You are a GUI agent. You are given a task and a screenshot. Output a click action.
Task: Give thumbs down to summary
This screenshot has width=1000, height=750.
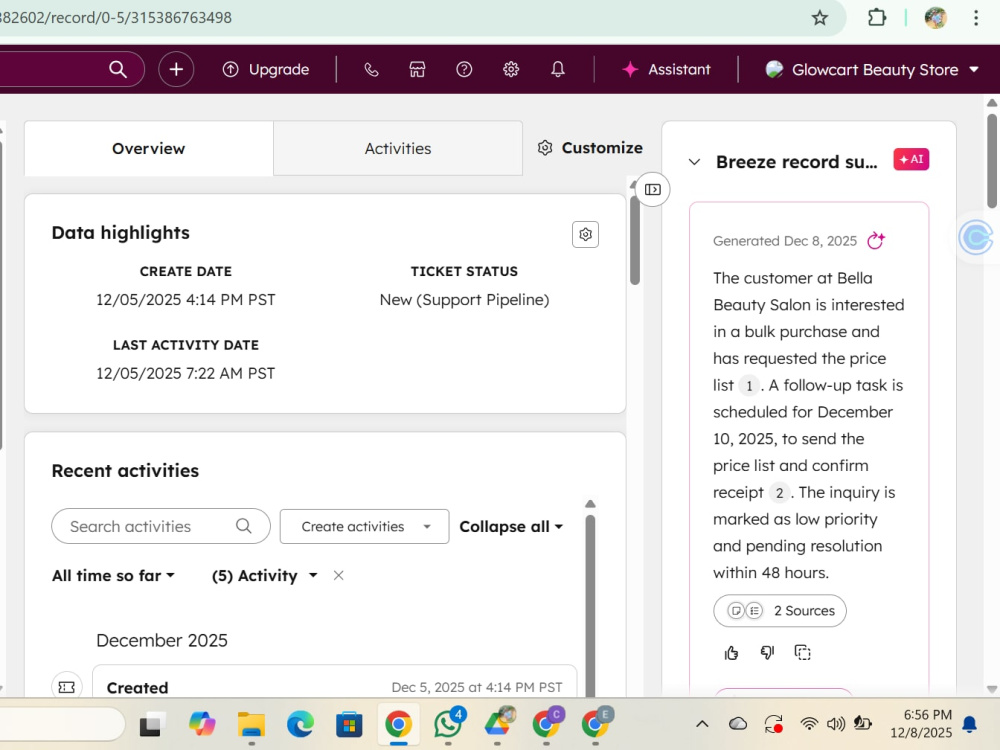tap(767, 652)
